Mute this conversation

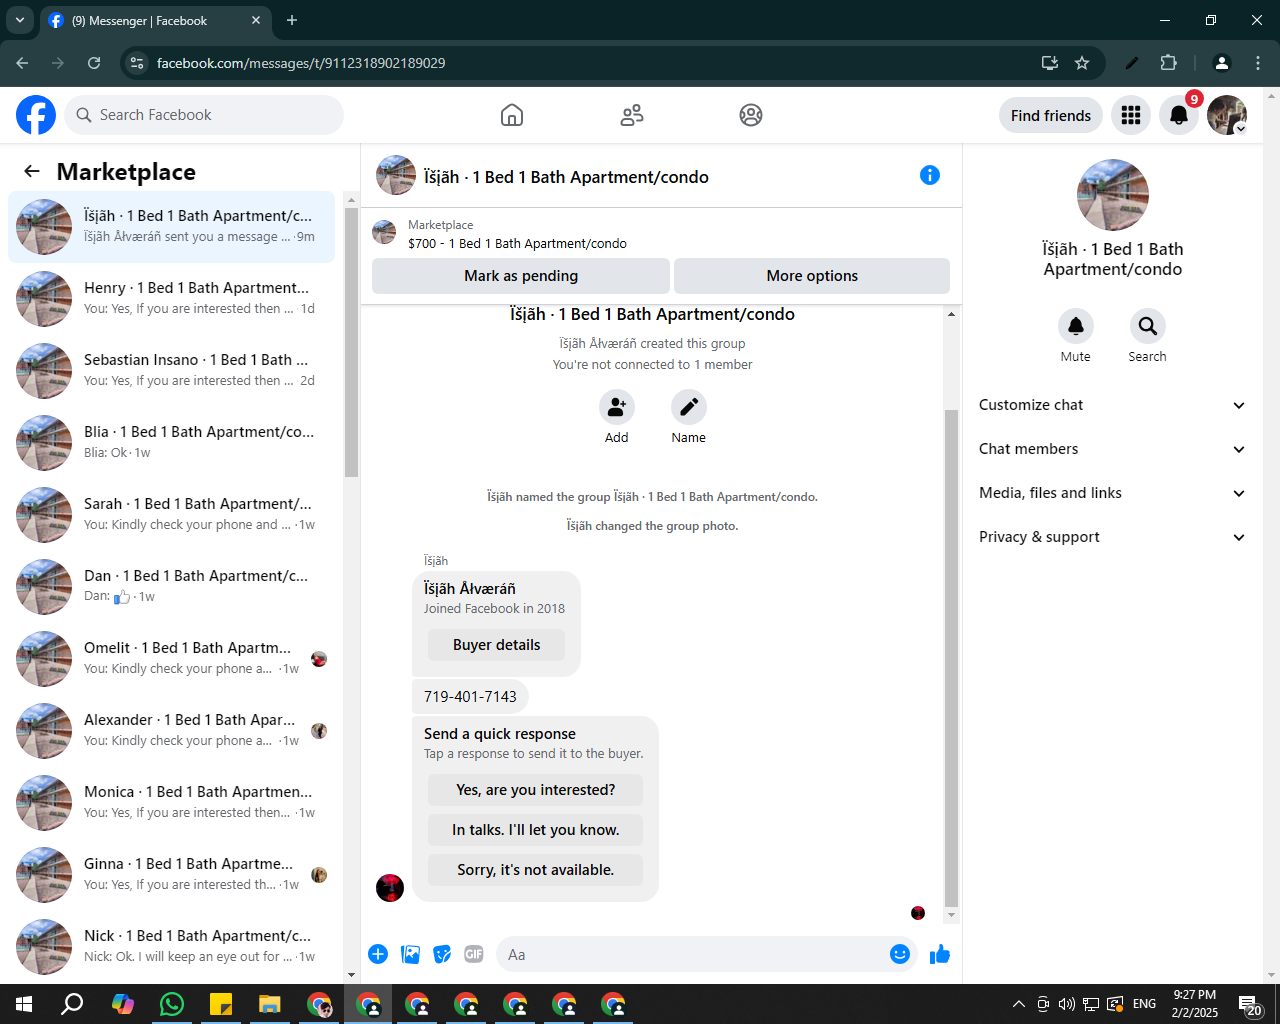tap(1076, 326)
